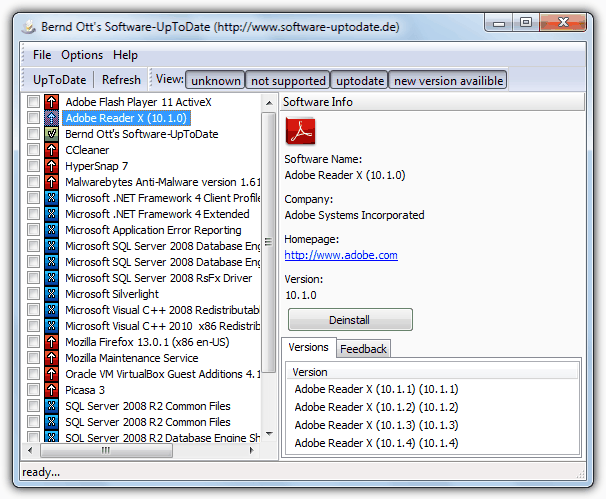Toggle the uptodate view filter
The image size is (606, 499).
360,80
